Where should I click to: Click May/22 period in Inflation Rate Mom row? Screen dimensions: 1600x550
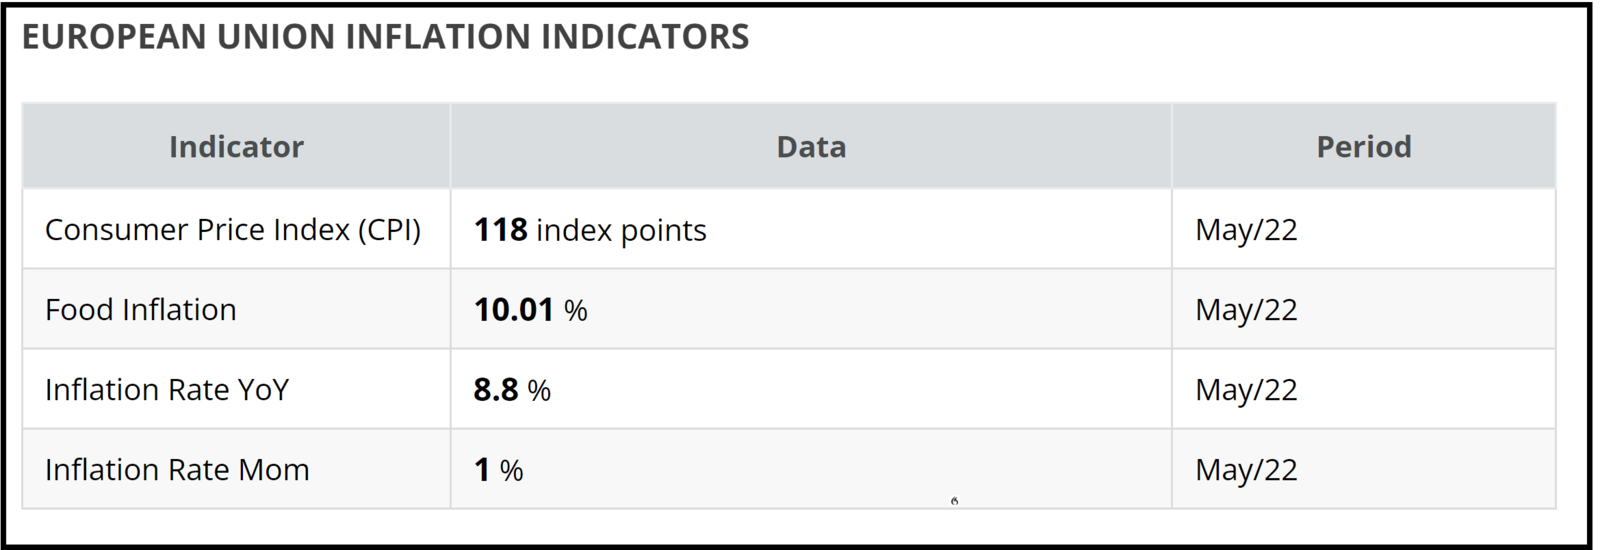click(x=1246, y=470)
